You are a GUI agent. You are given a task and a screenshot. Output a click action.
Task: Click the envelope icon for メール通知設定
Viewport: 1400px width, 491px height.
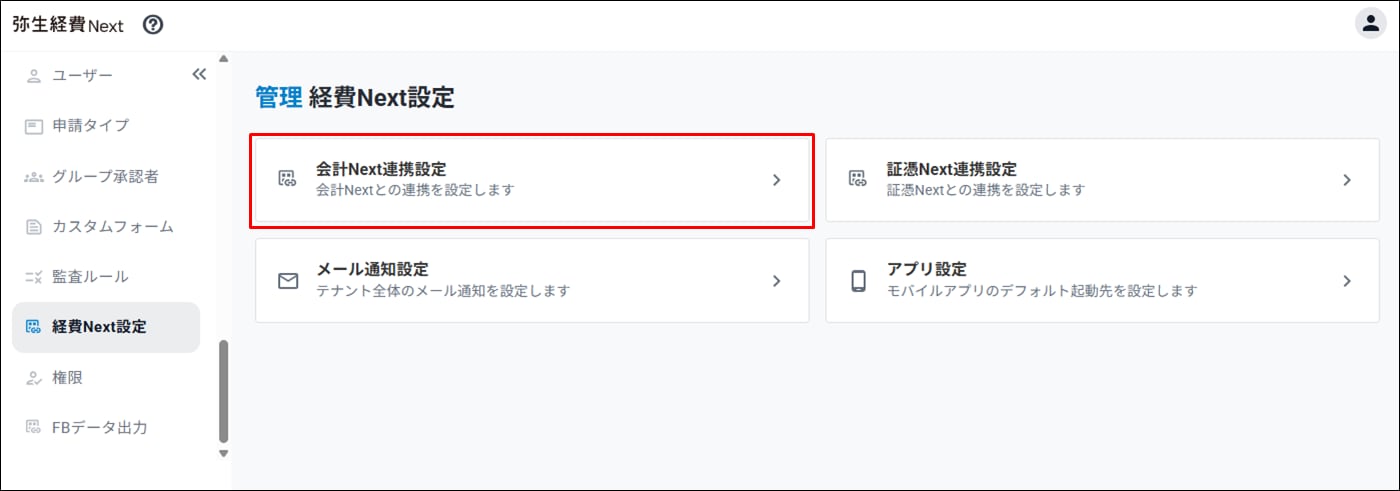point(288,281)
